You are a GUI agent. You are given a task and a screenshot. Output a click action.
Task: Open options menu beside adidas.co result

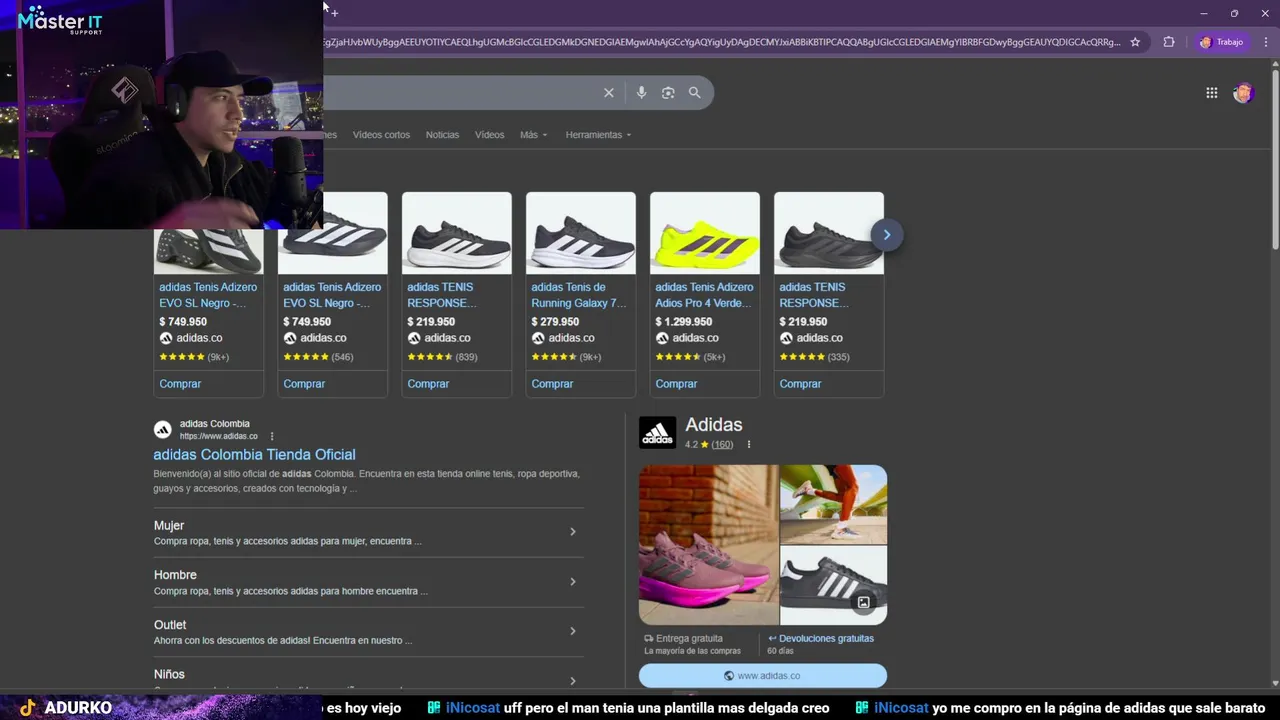tap(272, 436)
